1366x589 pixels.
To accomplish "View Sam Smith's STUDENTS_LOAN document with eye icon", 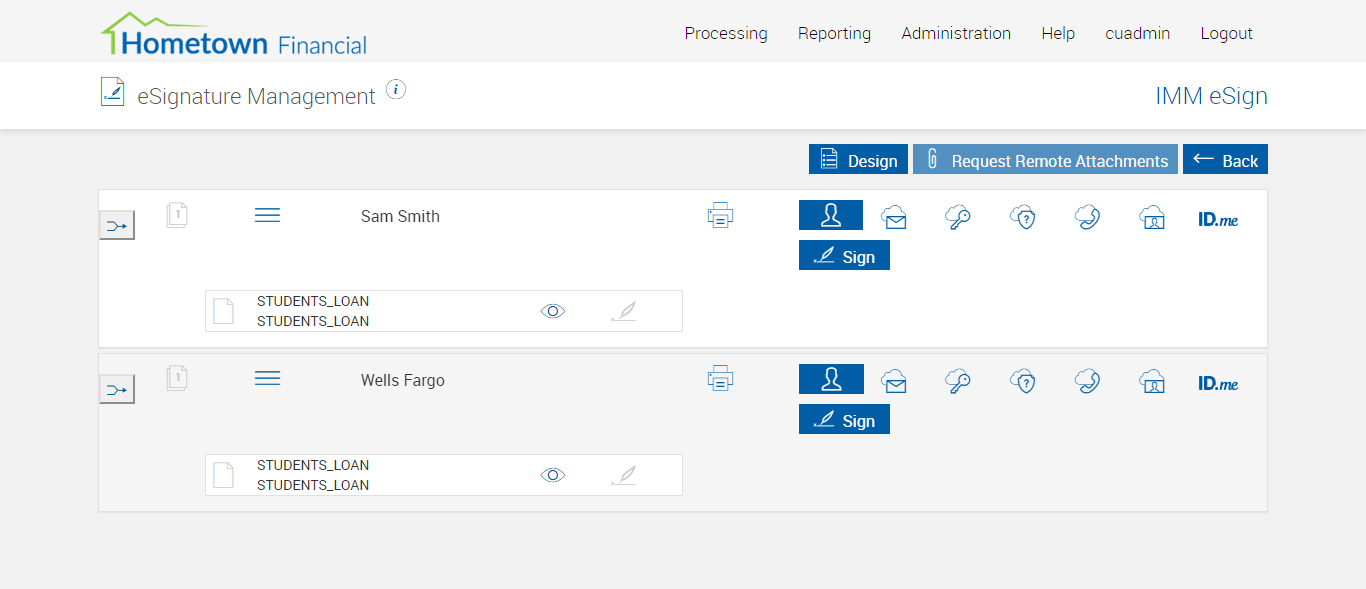I will (553, 311).
